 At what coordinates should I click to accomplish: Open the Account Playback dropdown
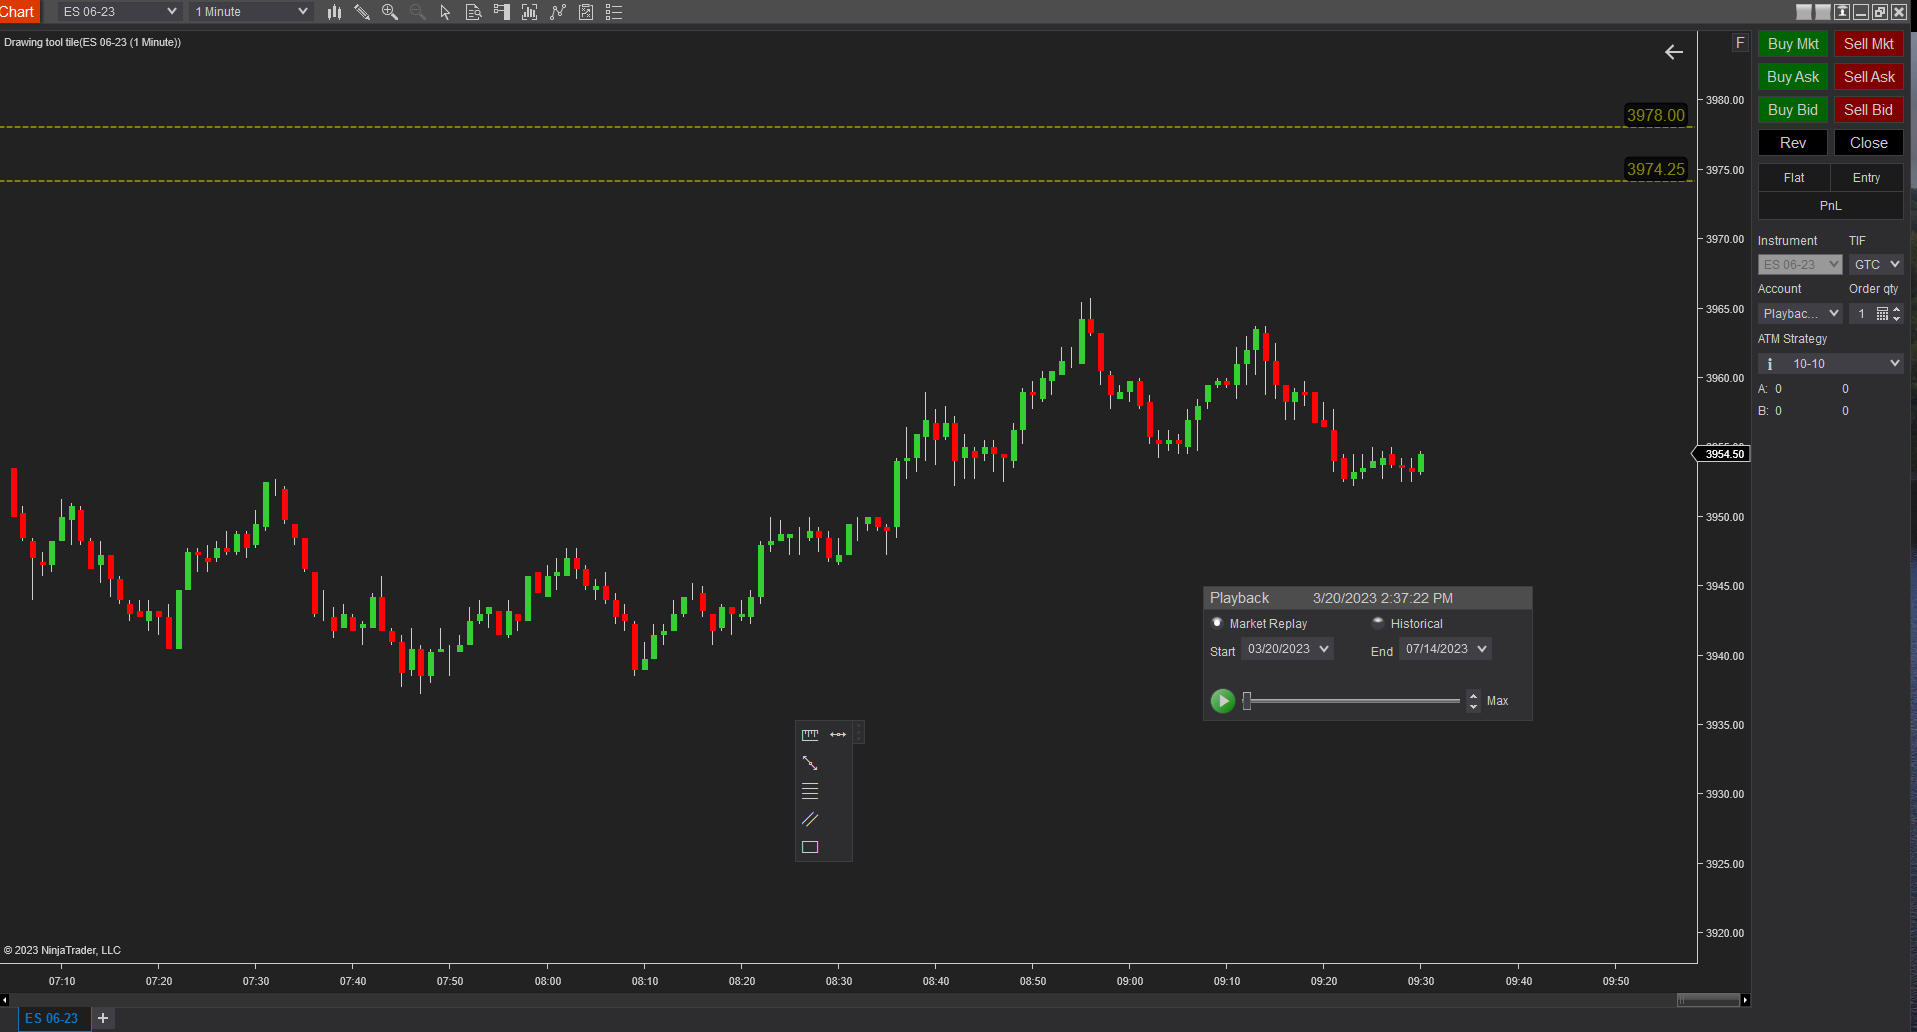pyautogui.click(x=1800, y=314)
